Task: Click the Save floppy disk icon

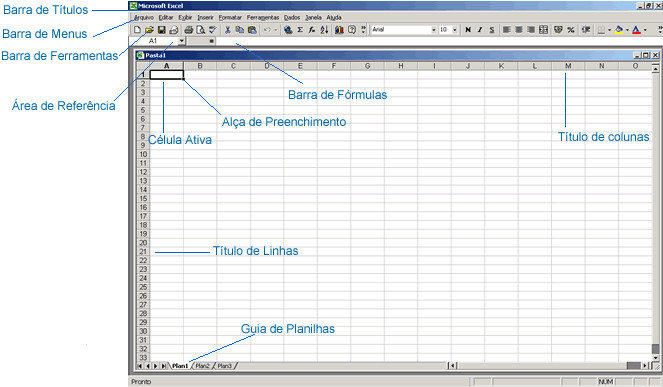Action: (x=162, y=30)
